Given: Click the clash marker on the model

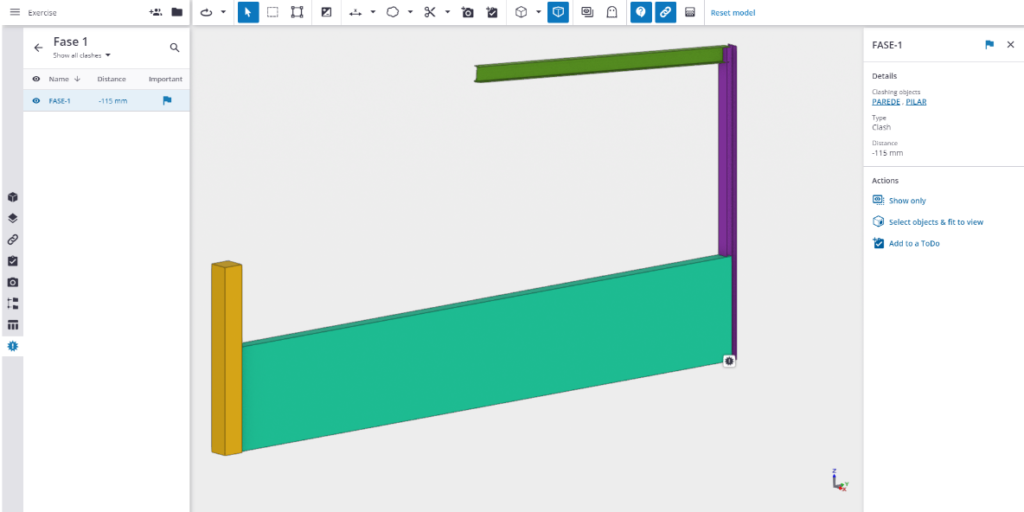Looking at the screenshot, I should (x=729, y=360).
